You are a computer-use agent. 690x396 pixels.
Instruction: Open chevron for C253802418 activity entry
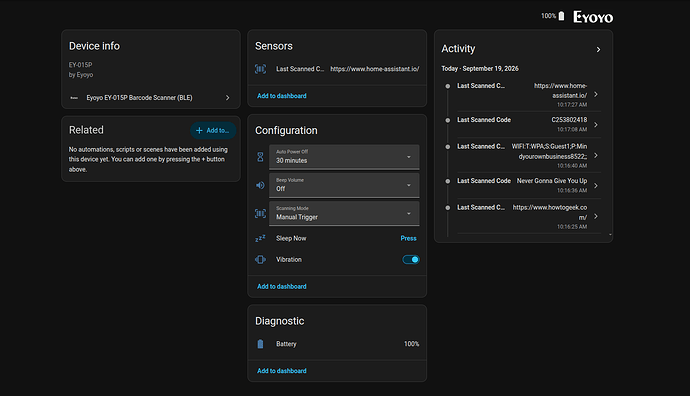point(596,125)
